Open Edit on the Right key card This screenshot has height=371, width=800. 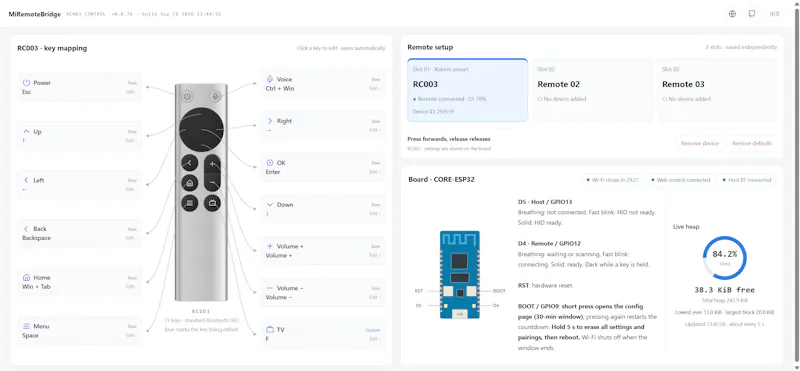click(375, 130)
